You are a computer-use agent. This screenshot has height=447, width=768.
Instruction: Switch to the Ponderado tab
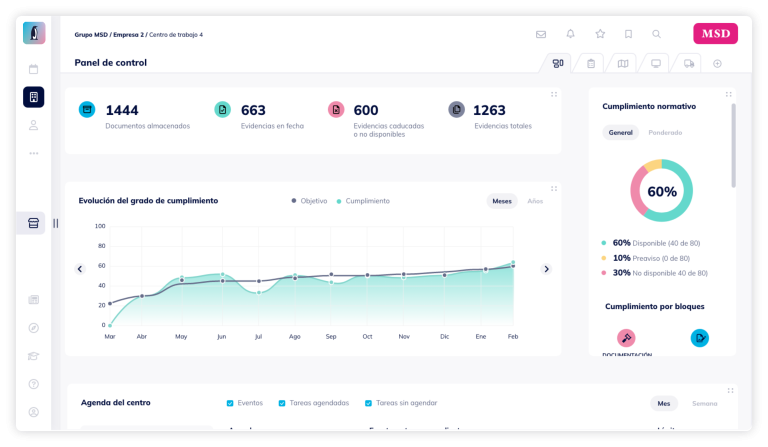pyautogui.click(x=665, y=132)
